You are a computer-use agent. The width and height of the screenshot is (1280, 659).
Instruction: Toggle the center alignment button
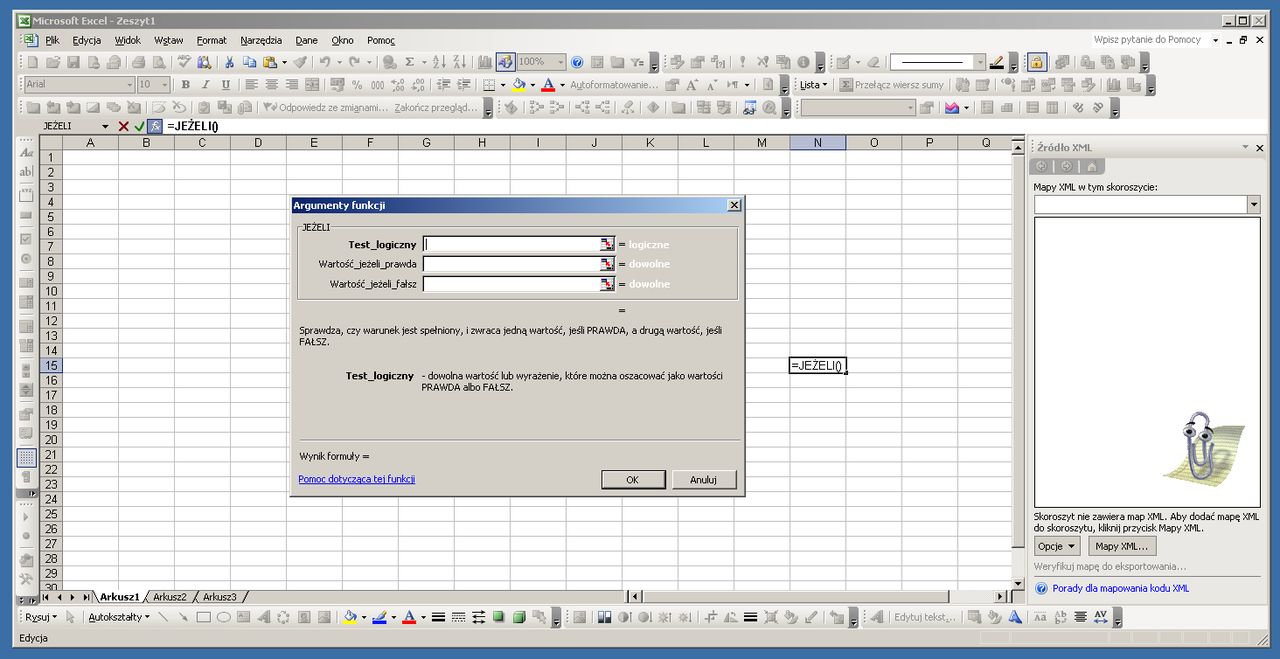point(272,85)
